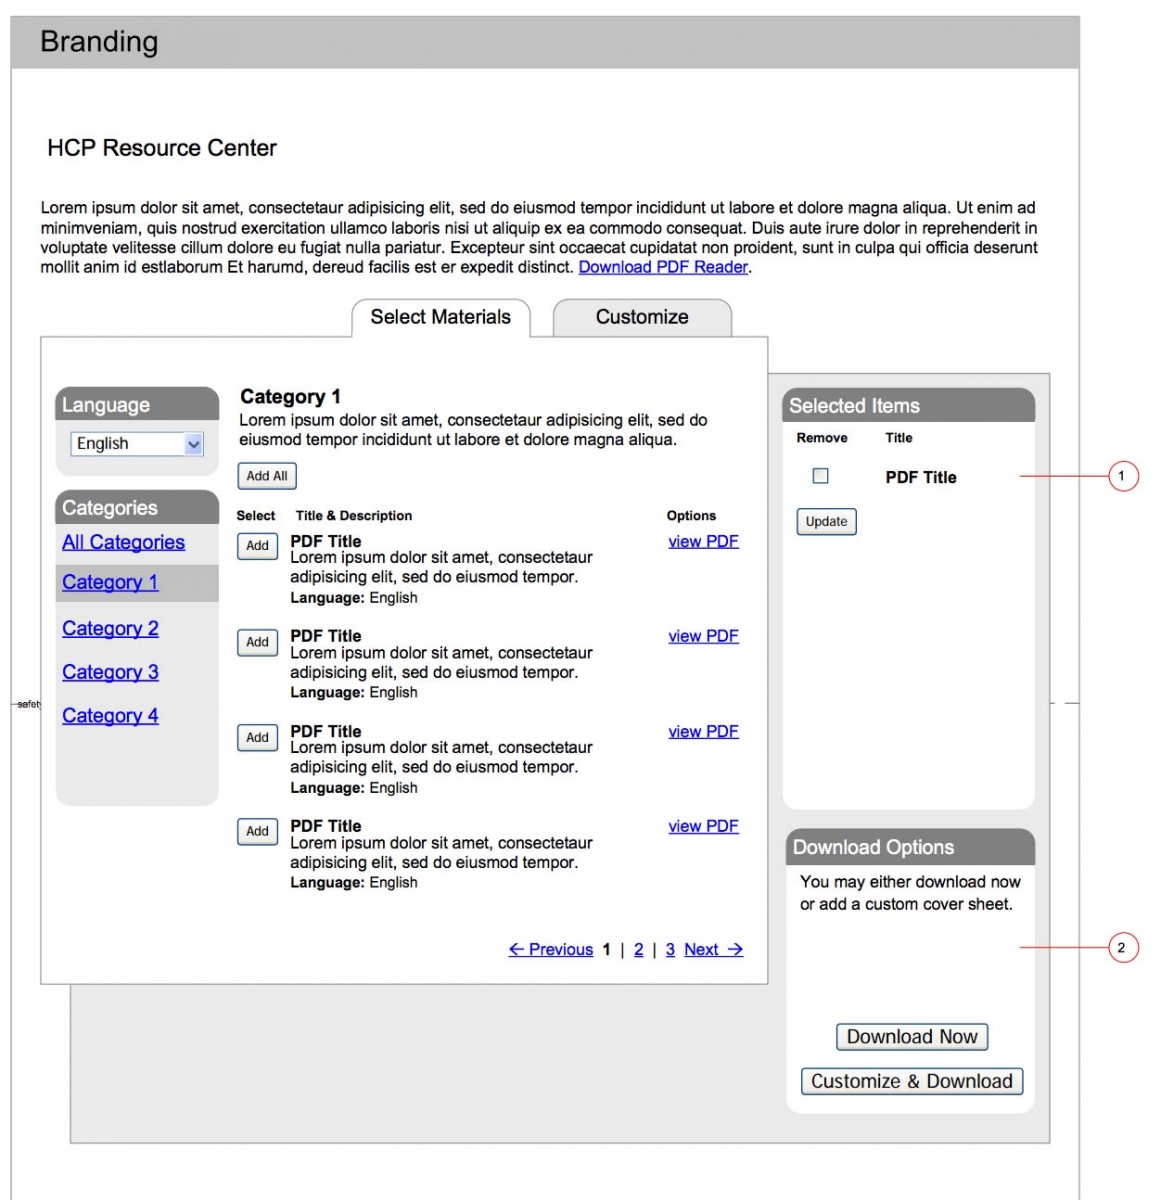This screenshot has height=1200, width=1161.
Task: Jump to results page 3
Action: tap(670, 949)
